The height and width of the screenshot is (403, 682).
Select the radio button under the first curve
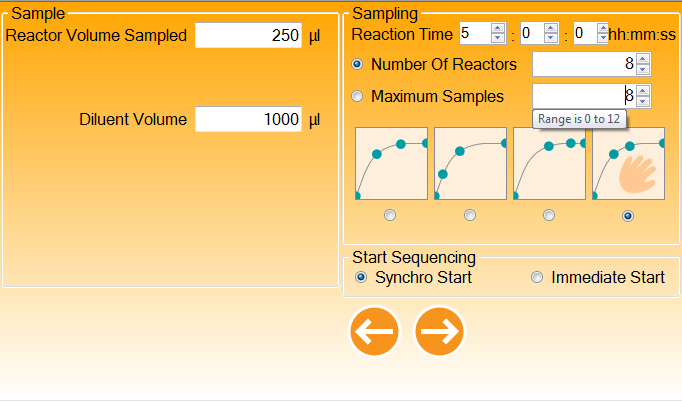pyautogui.click(x=390, y=215)
